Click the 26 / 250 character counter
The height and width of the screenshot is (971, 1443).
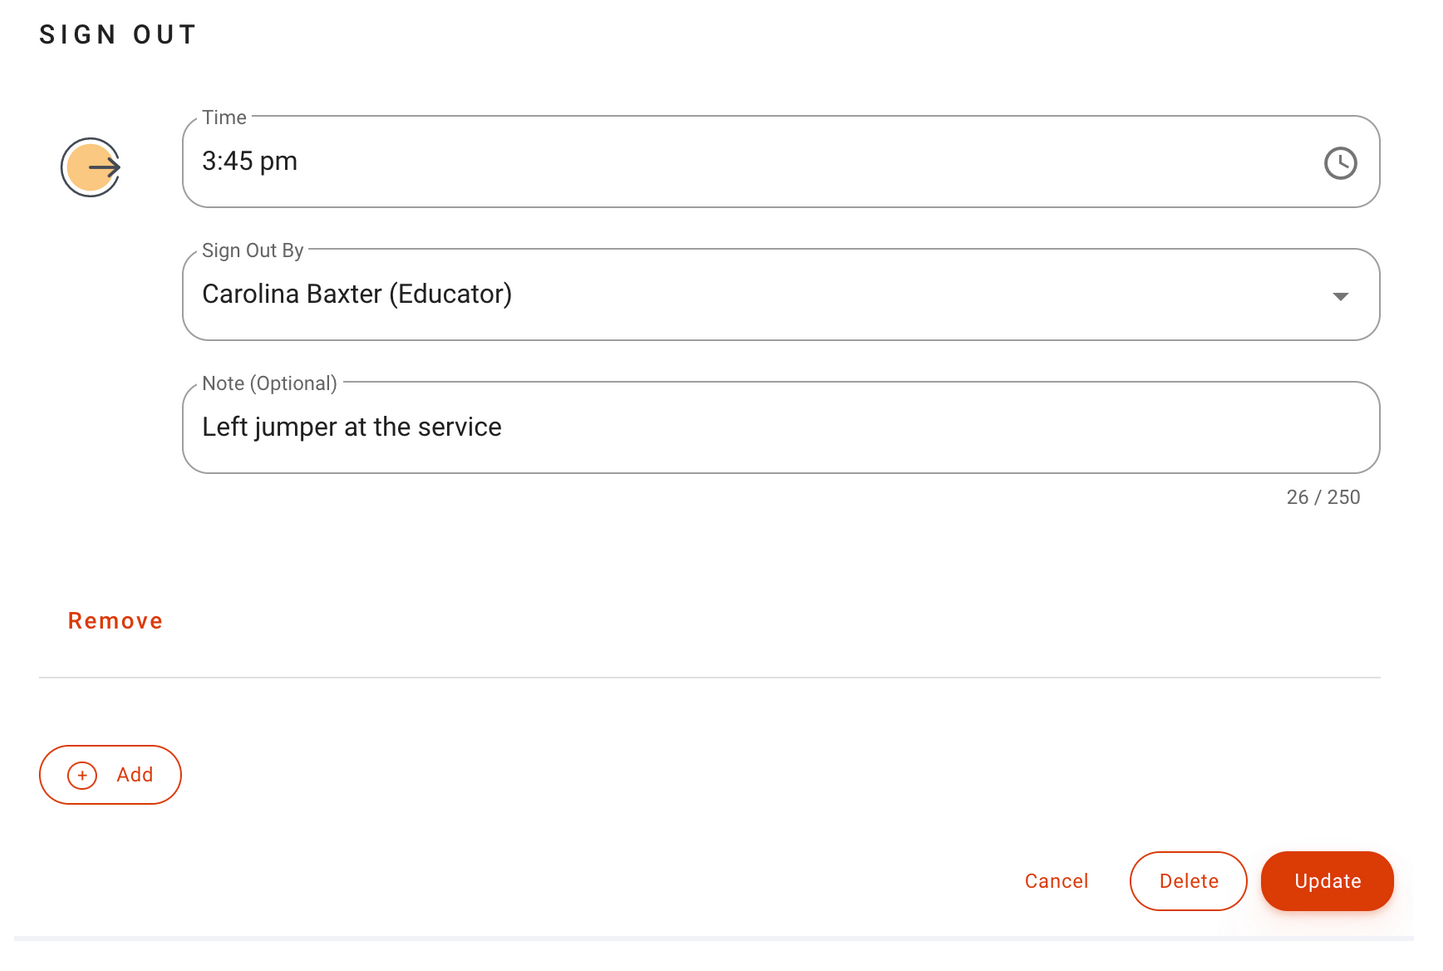(1322, 497)
